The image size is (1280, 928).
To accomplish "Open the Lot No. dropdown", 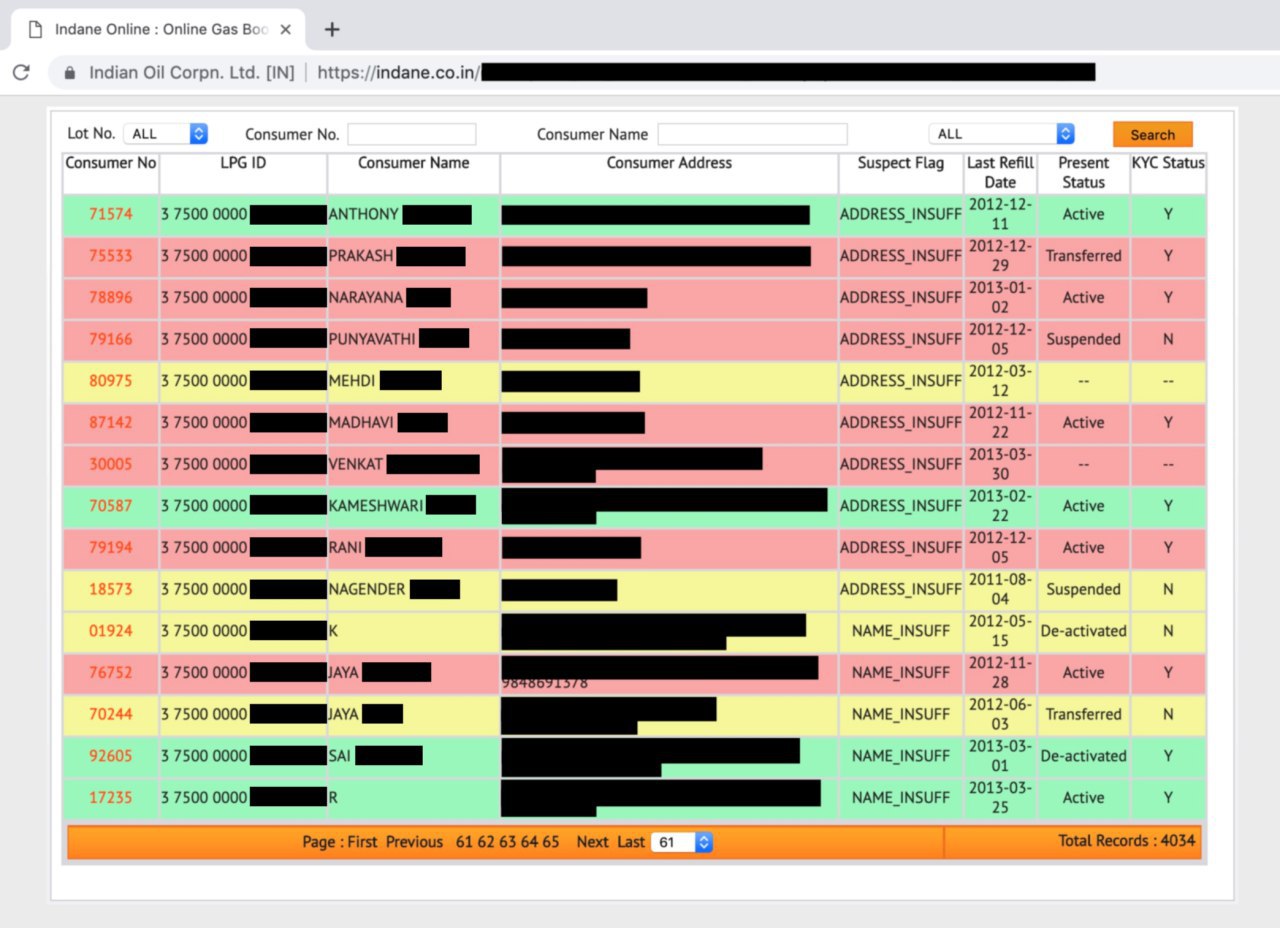I will click(x=165, y=134).
